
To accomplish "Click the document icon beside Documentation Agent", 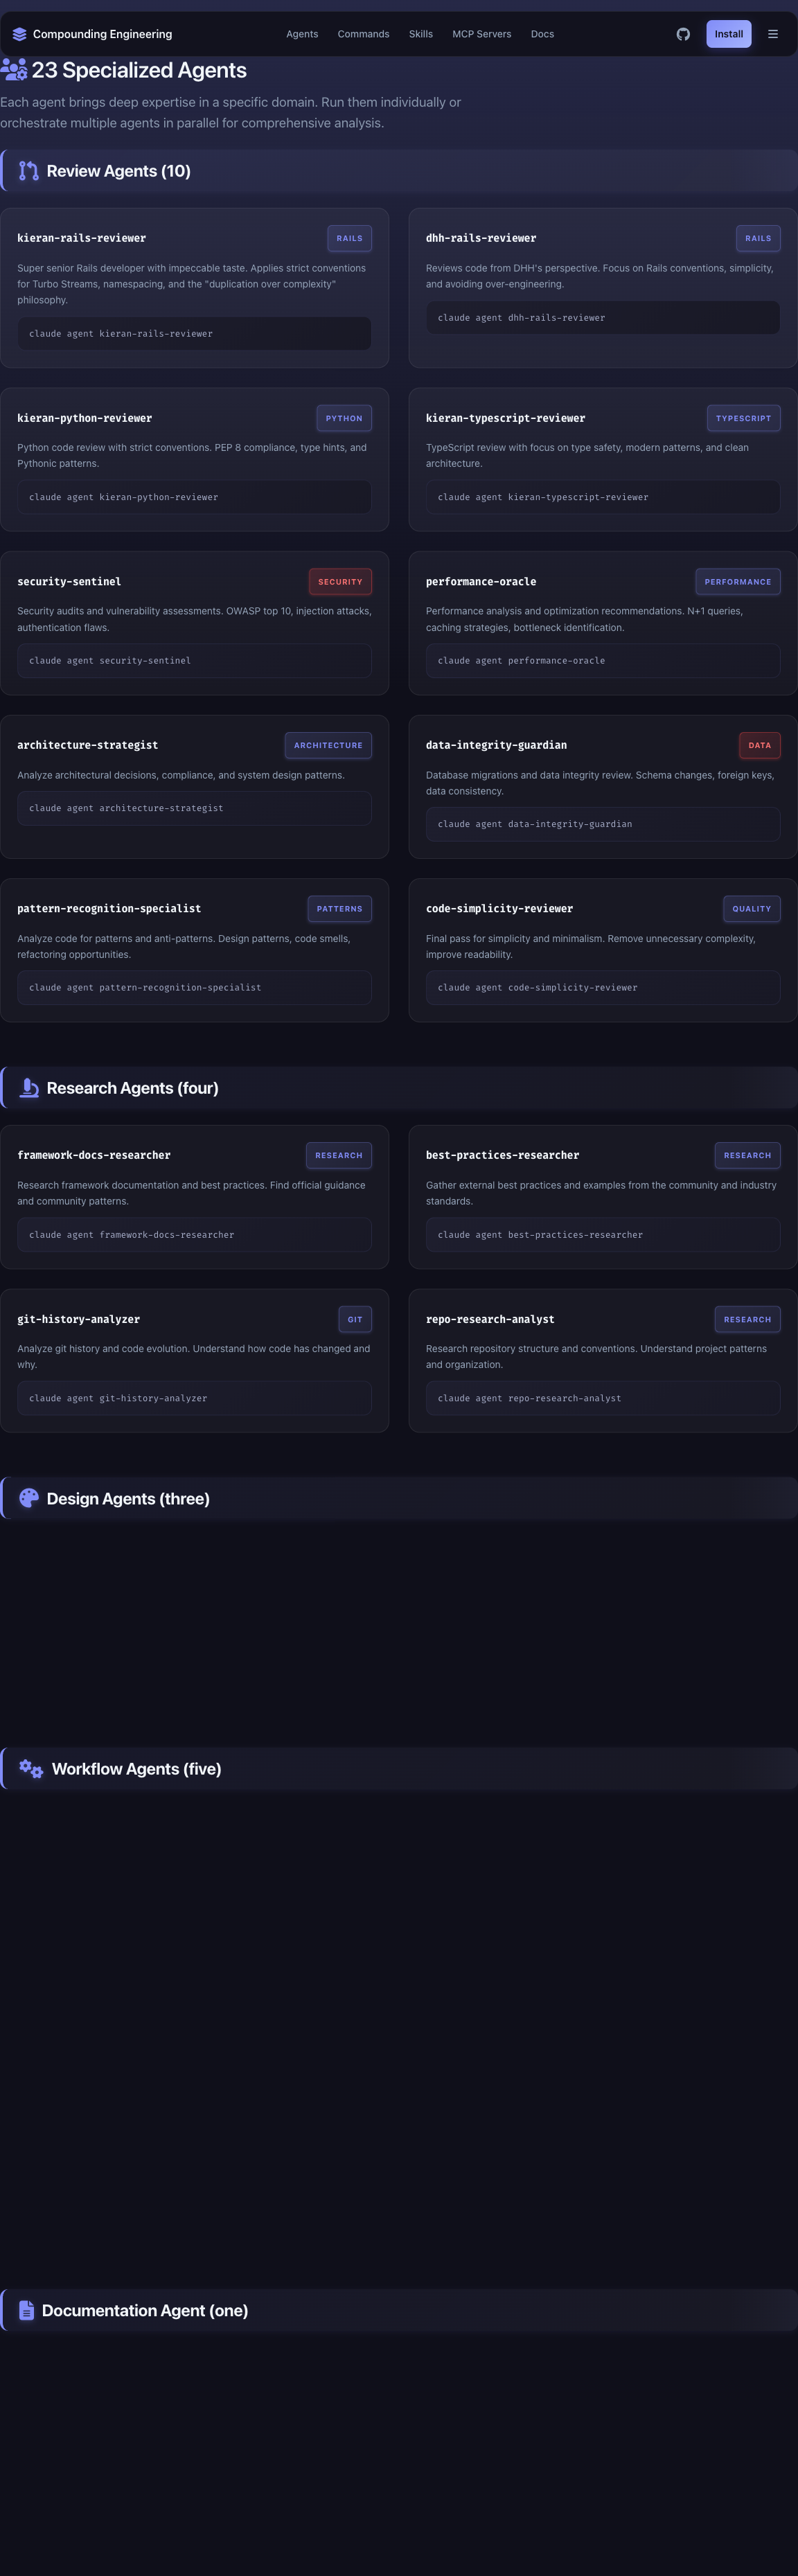I will [27, 2310].
